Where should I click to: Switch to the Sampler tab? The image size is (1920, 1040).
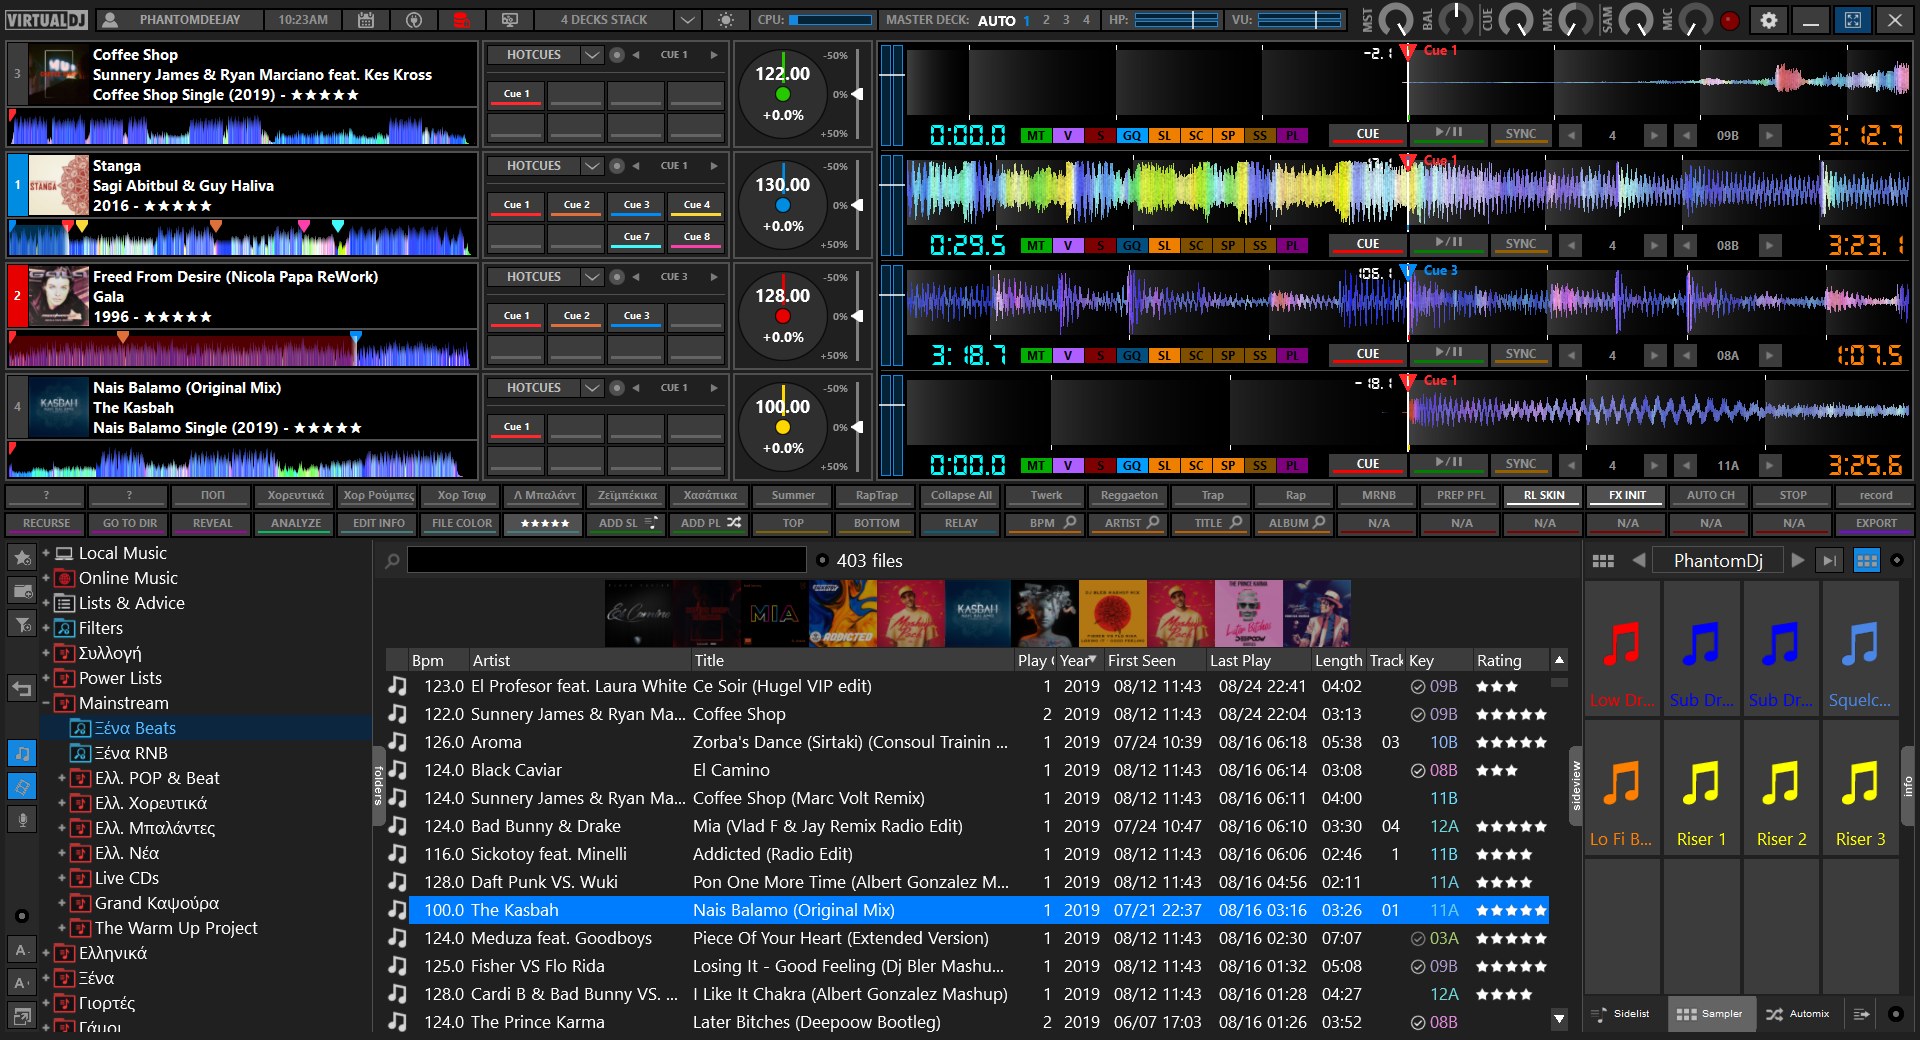1709,1014
